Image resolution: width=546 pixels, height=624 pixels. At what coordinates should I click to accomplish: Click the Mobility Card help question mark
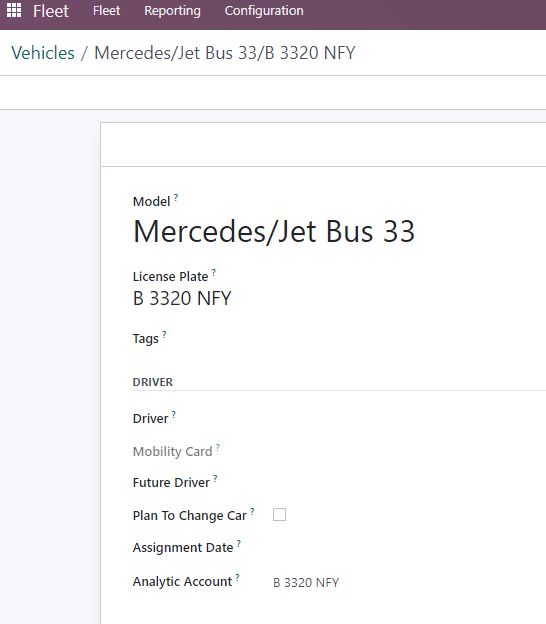(218, 447)
